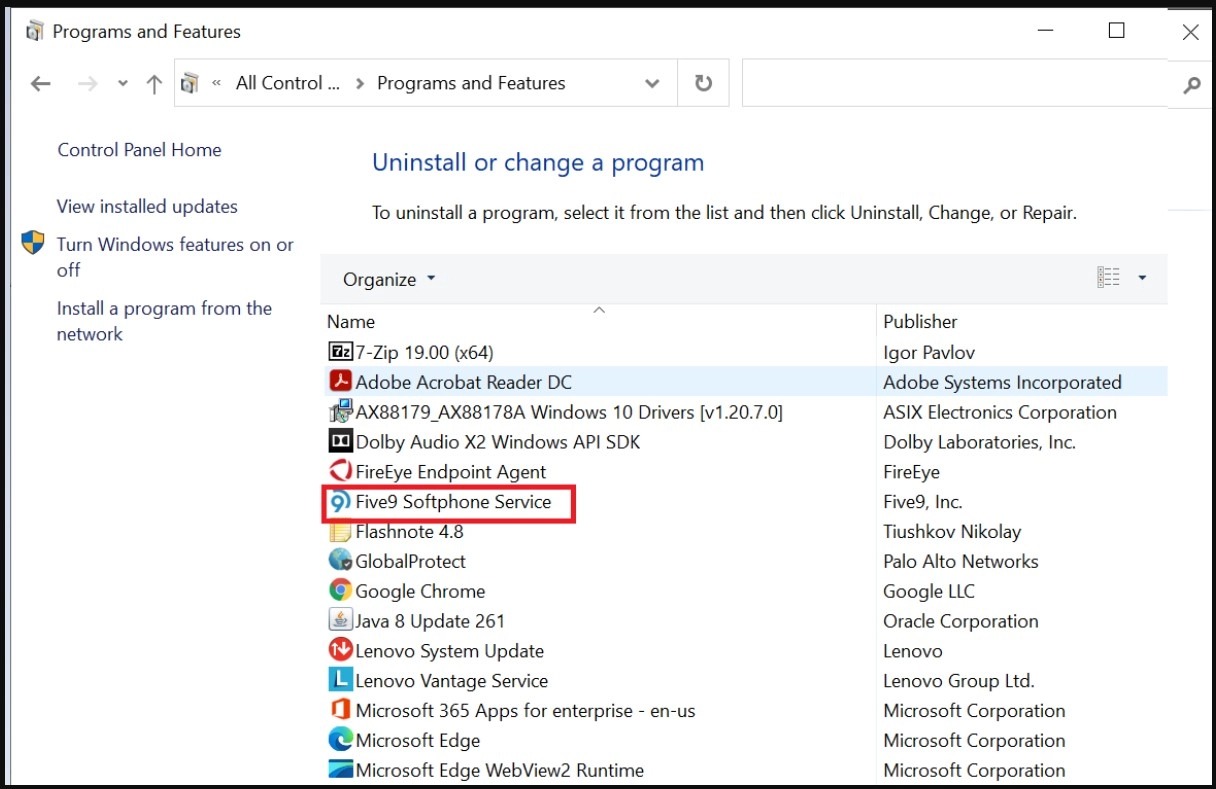Select the Igor Pavlov publisher cell

pyautogui.click(x=929, y=352)
